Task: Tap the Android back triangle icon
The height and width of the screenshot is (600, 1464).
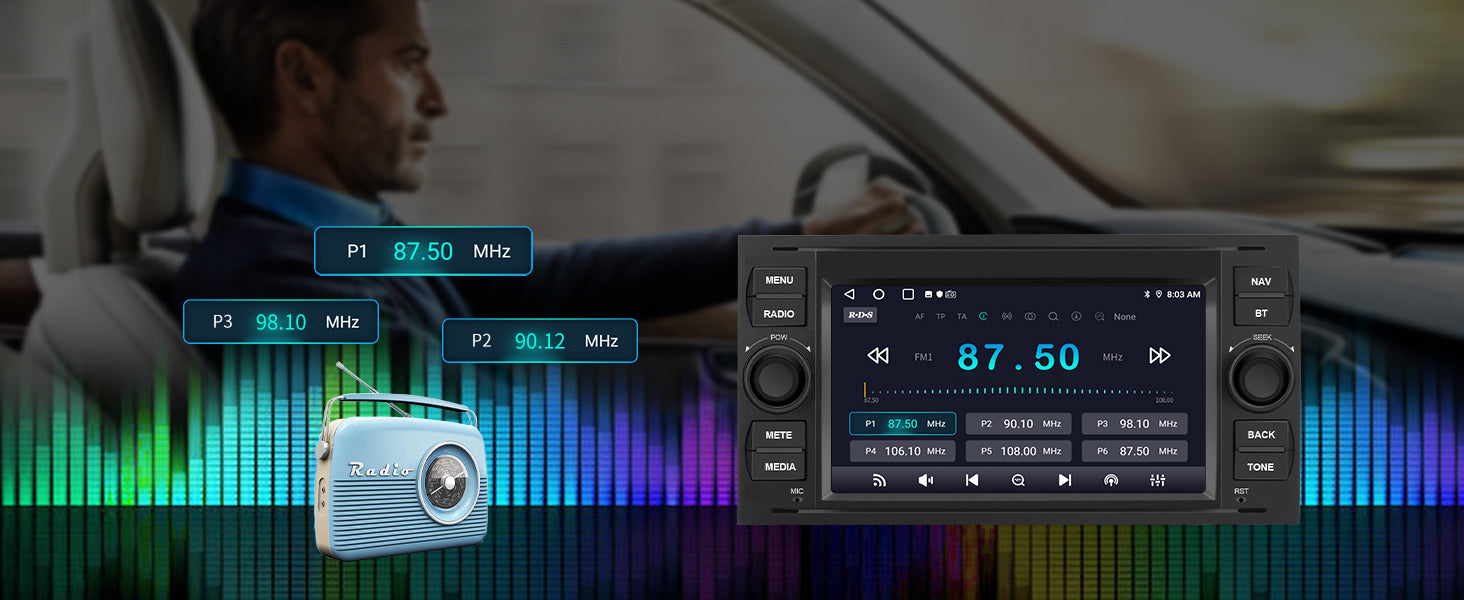Action: tap(850, 294)
